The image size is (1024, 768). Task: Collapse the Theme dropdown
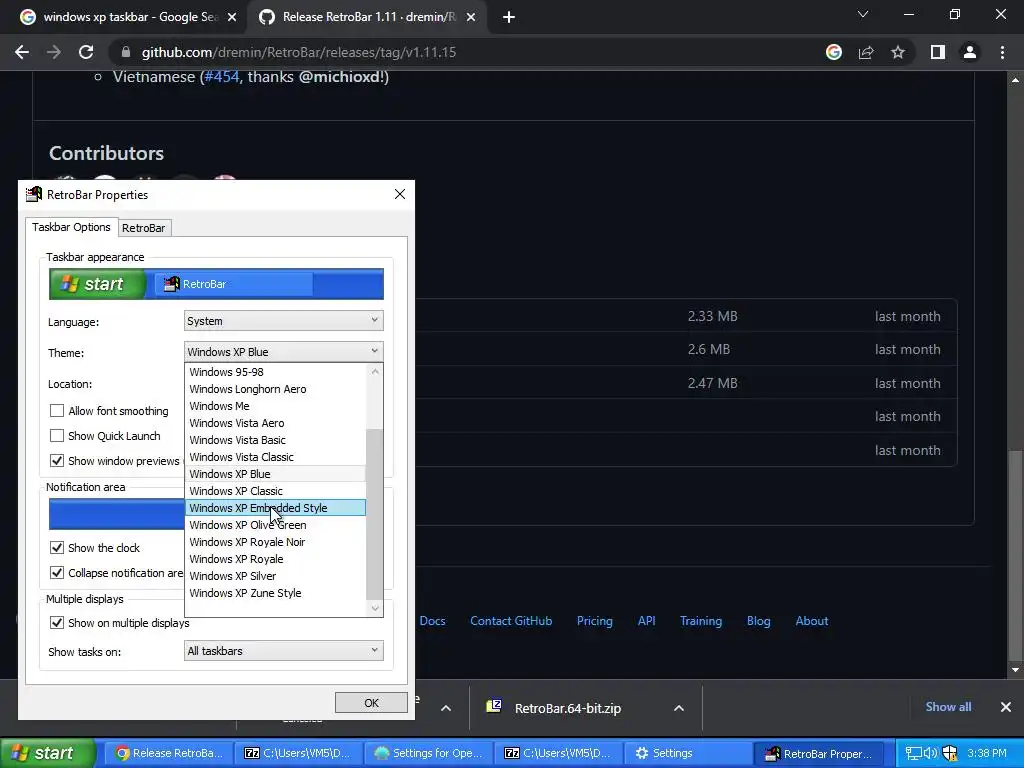[283, 351]
